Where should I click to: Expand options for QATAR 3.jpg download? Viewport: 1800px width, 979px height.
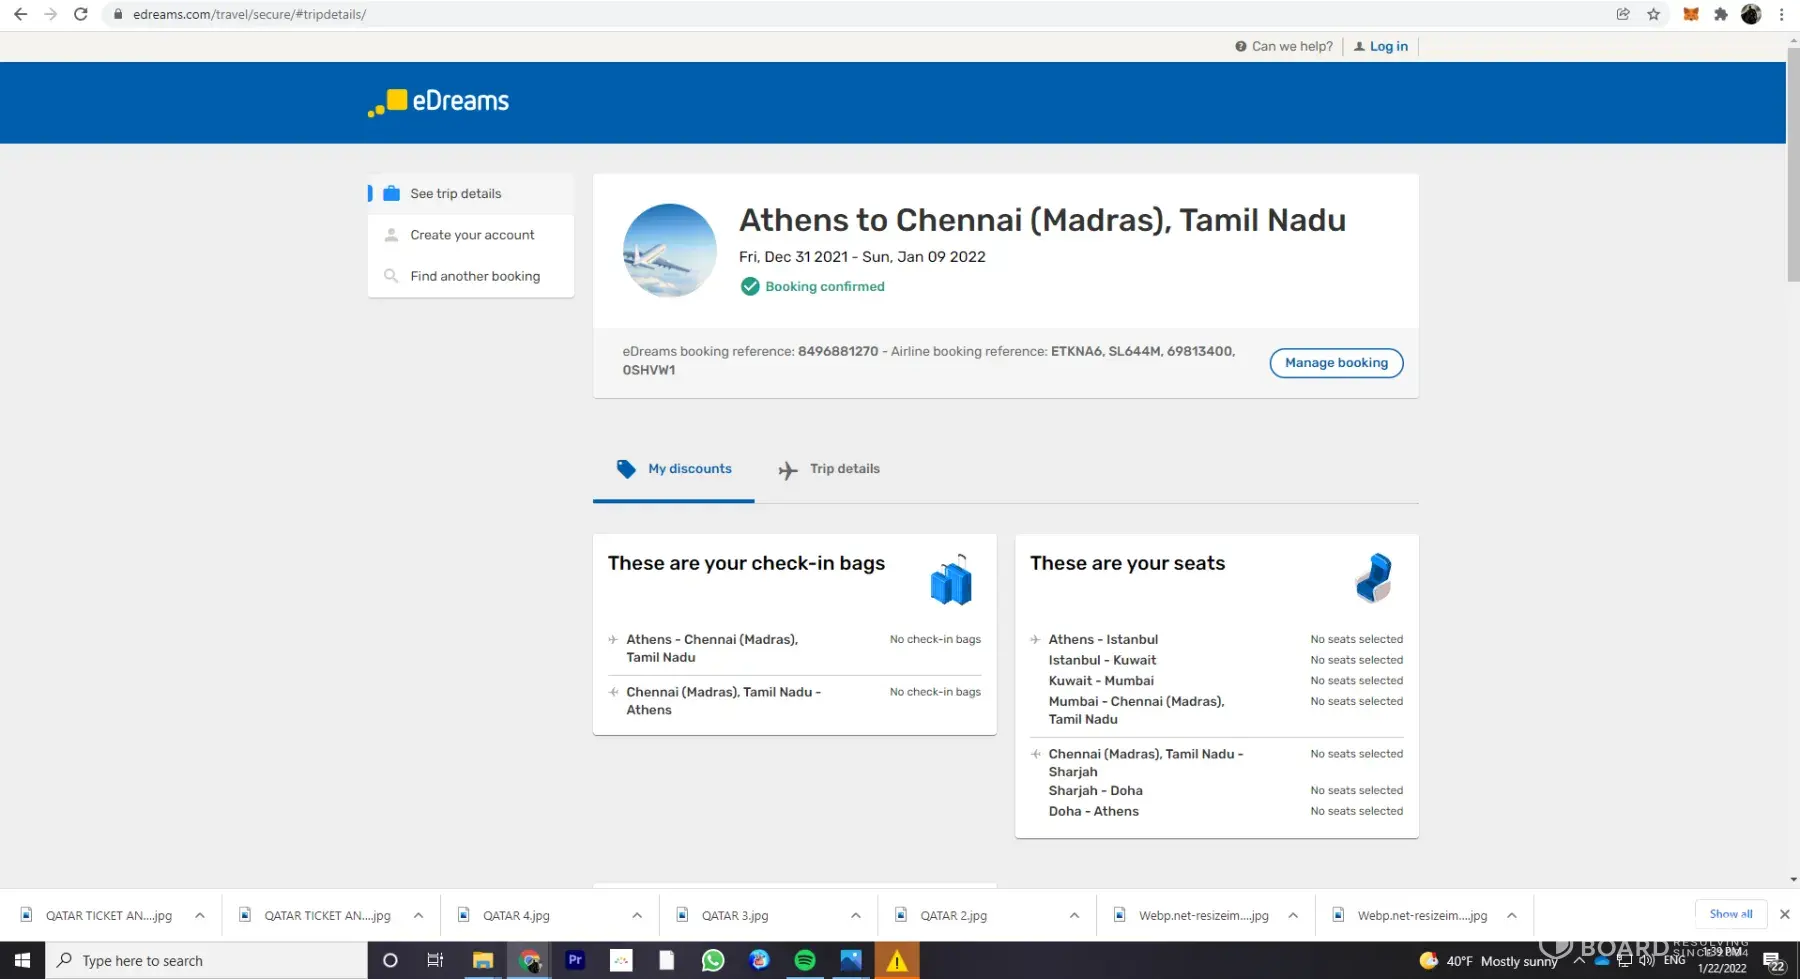coord(856,915)
